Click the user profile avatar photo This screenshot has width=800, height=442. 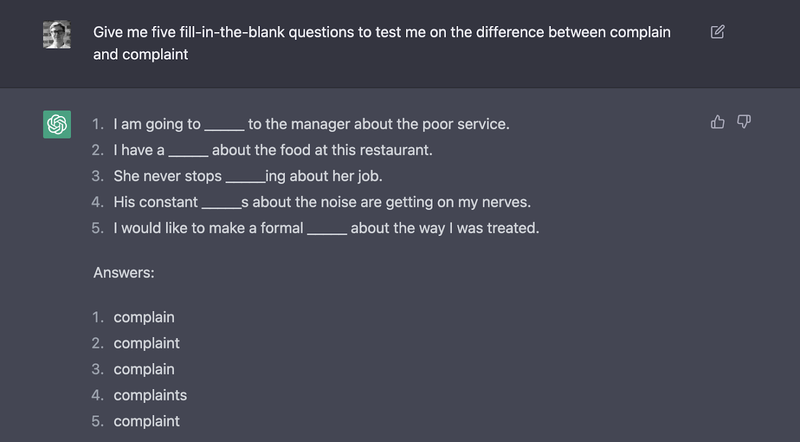[57, 36]
